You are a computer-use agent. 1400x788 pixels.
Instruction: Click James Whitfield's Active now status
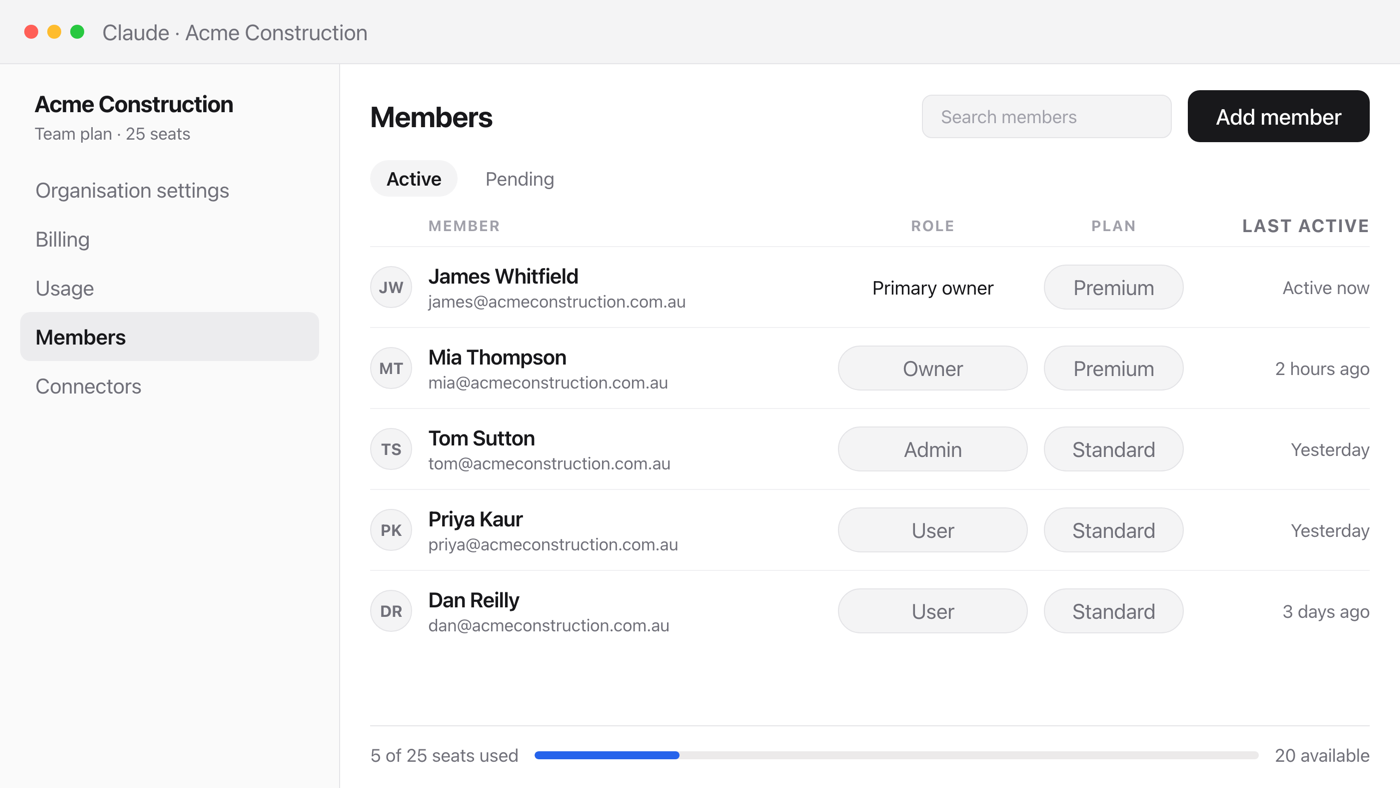coord(1325,288)
